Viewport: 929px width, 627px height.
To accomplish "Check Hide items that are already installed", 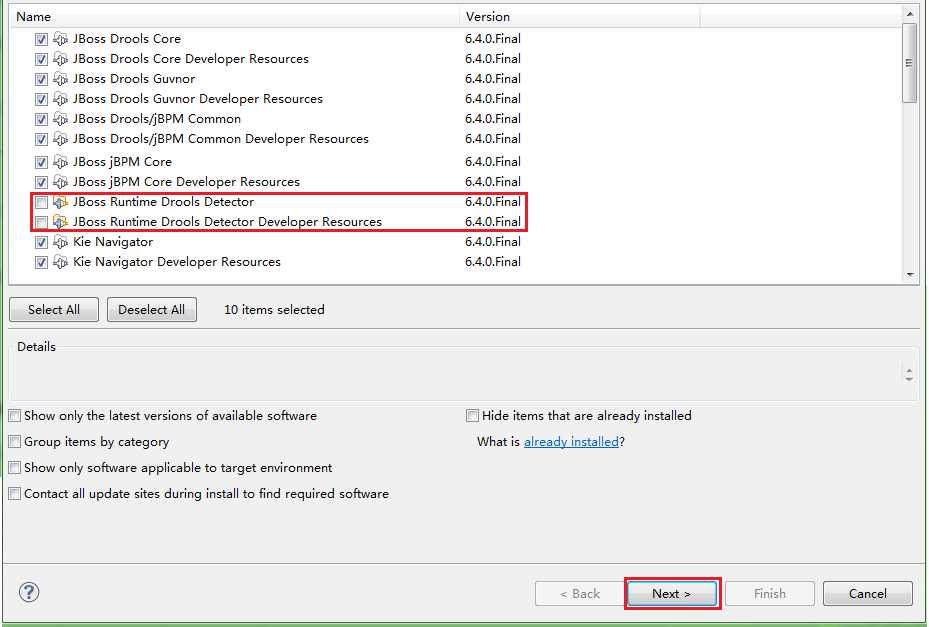I will click(x=472, y=416).
